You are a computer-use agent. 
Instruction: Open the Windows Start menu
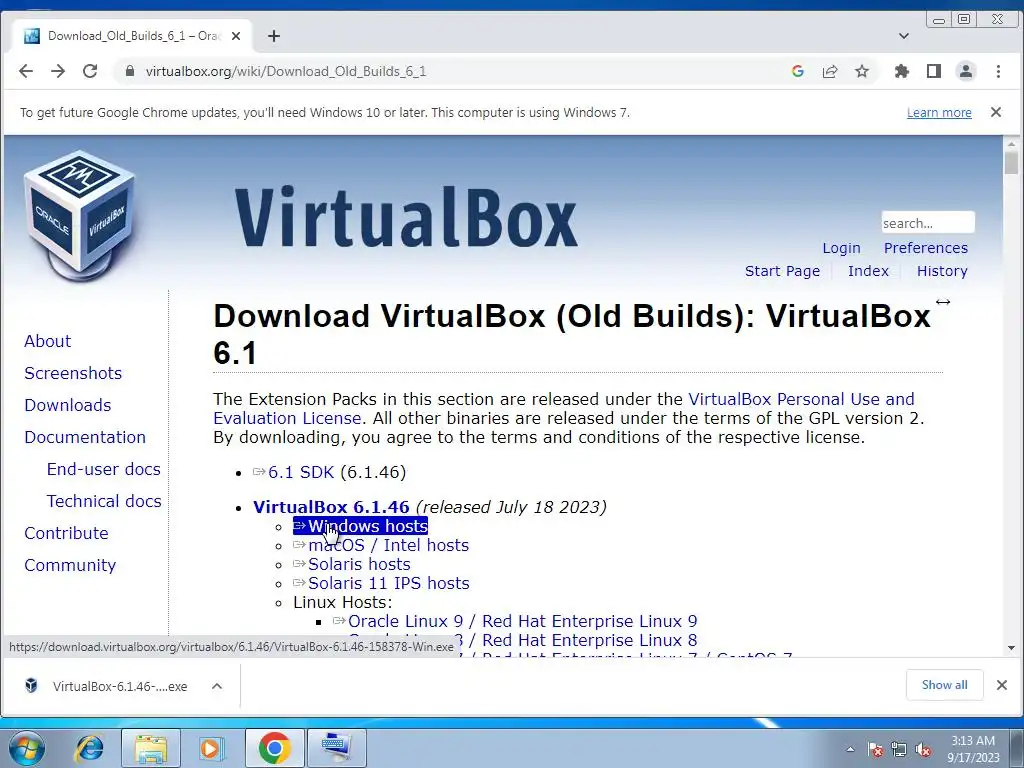click(x=26, y=748)
